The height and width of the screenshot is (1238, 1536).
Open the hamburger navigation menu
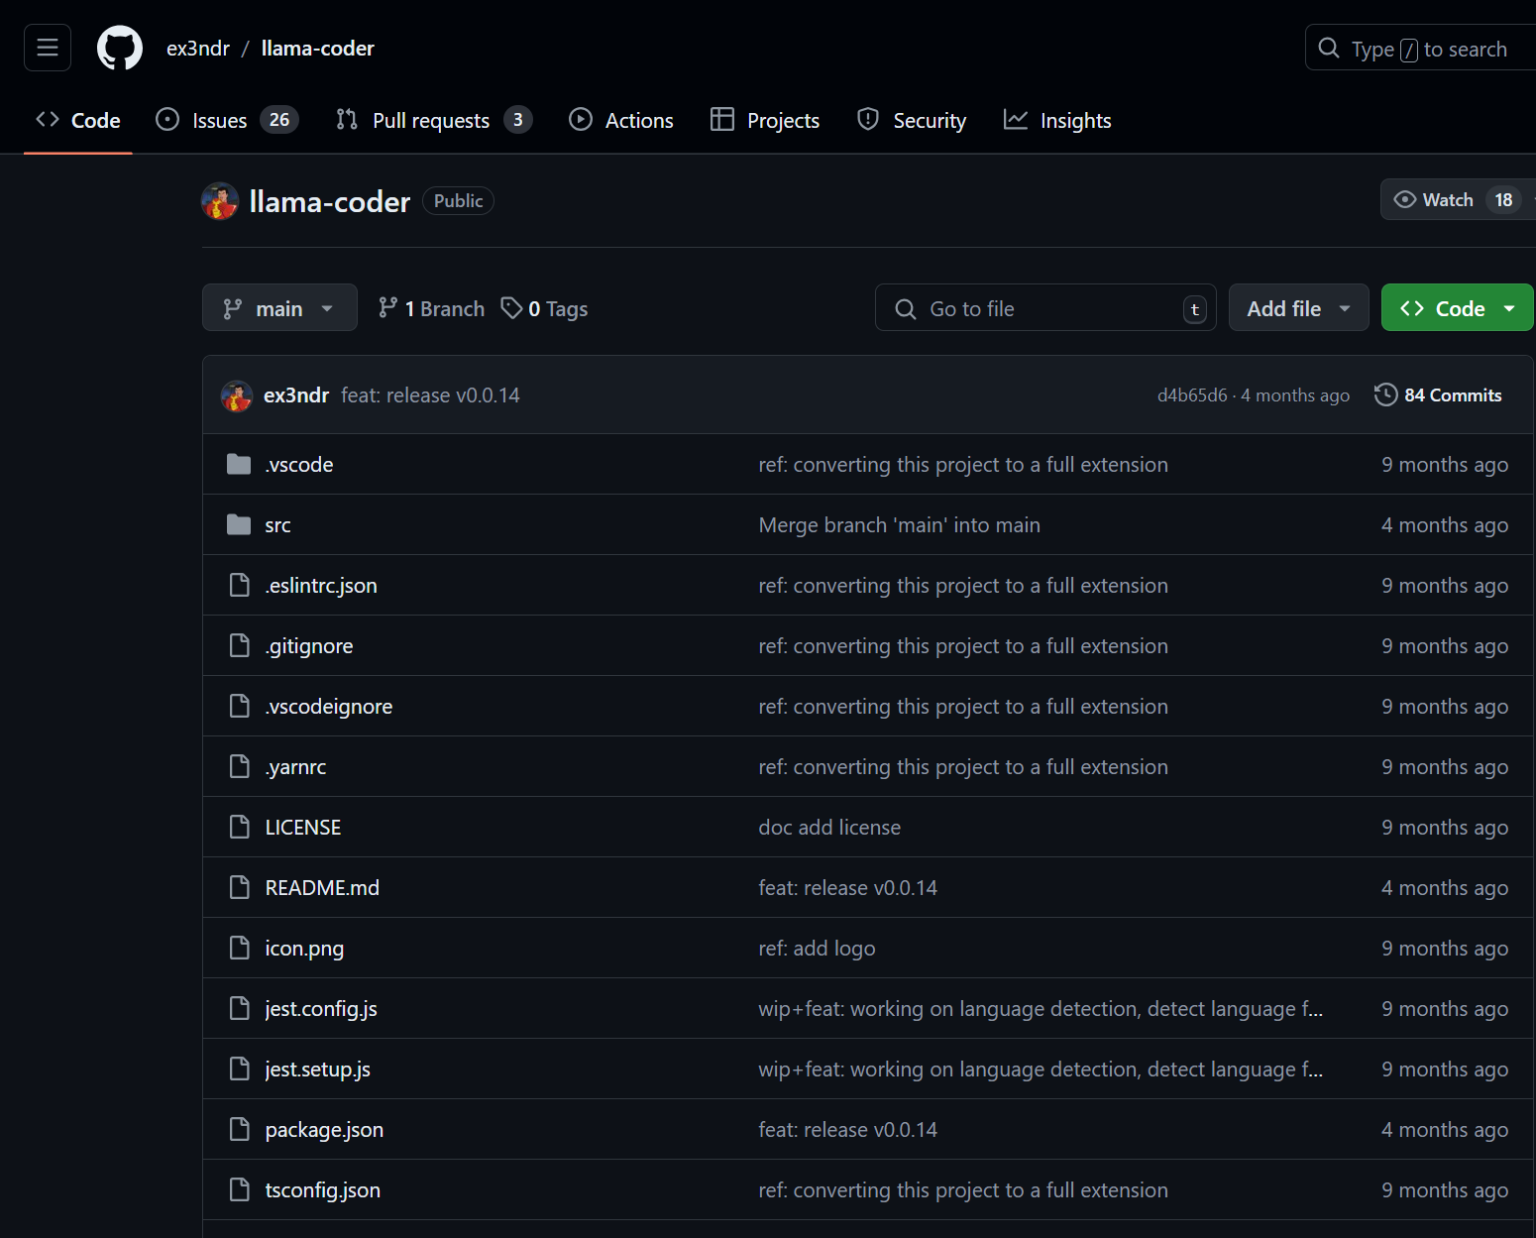[47, 48]
